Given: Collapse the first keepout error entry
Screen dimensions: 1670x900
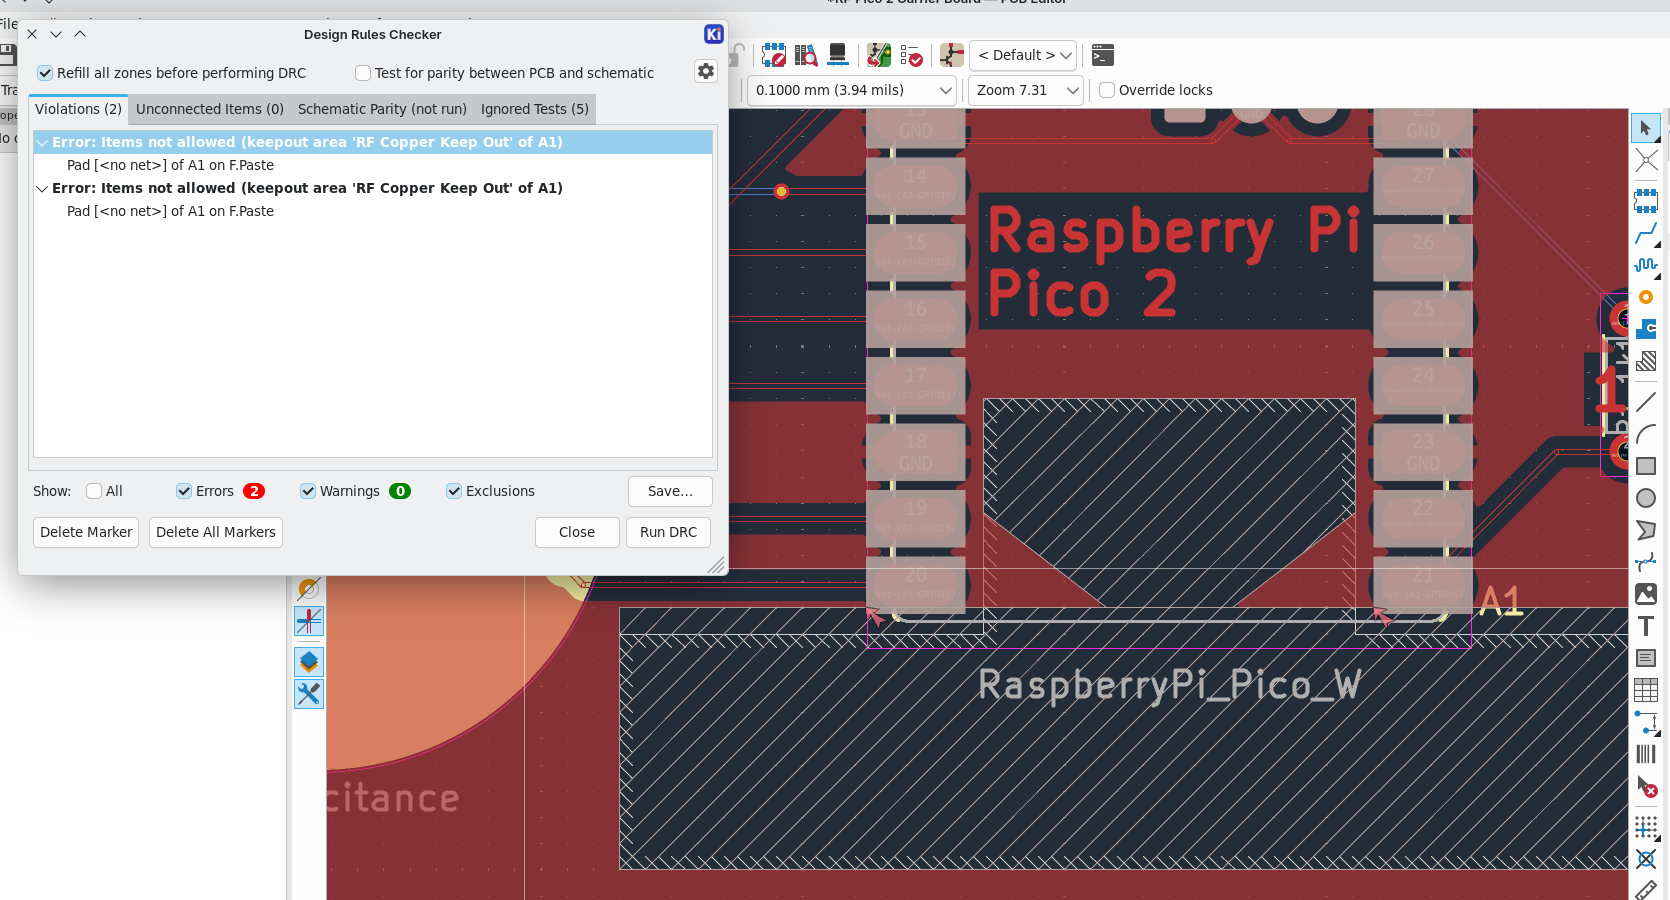Looking at the screenshot, I should click(x=42, y=143).
